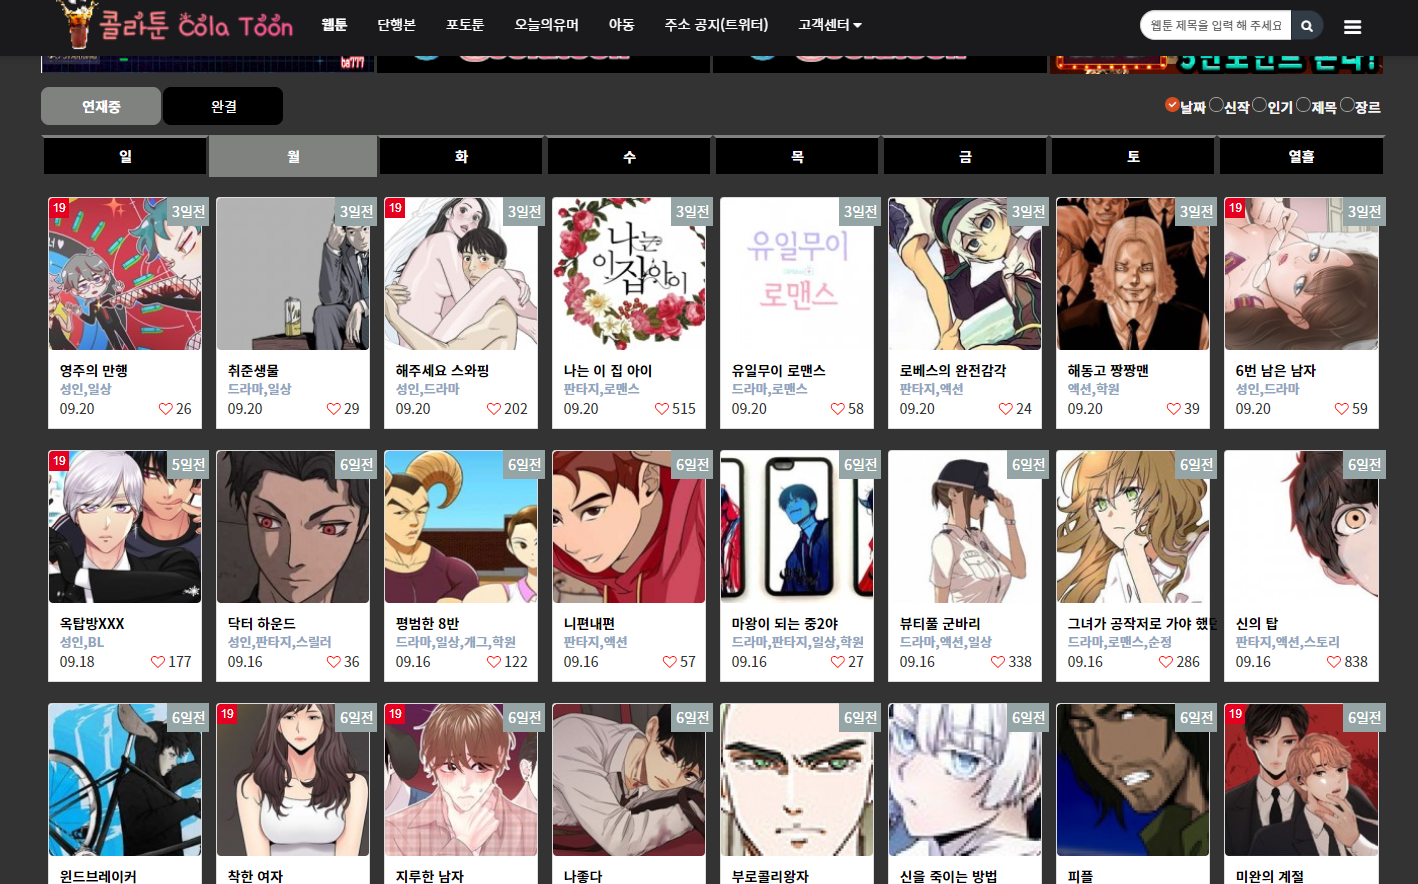Screen dimensions: 1418x884
Task: Select the 금 day tab
Action: pos(965,157)
